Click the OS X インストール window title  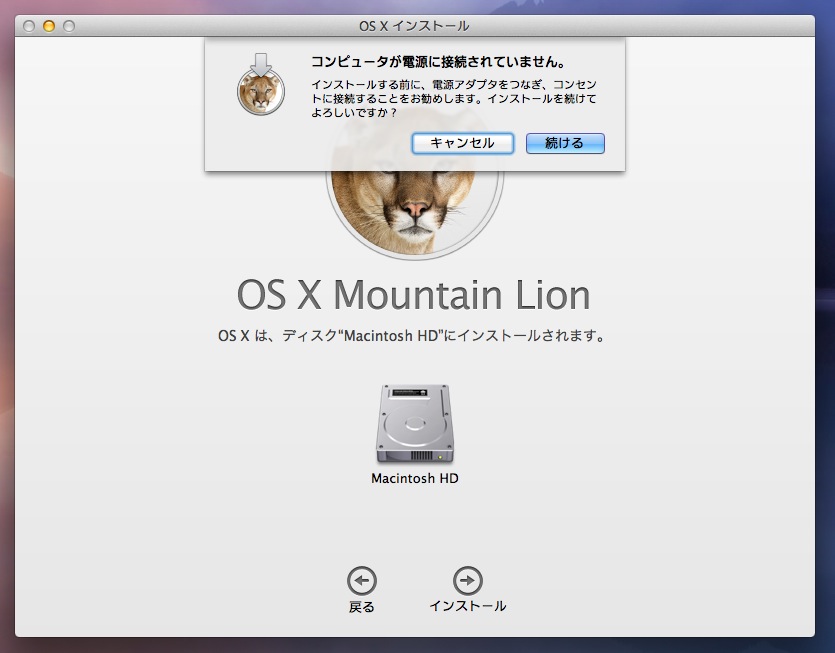[x=414, y=26]
